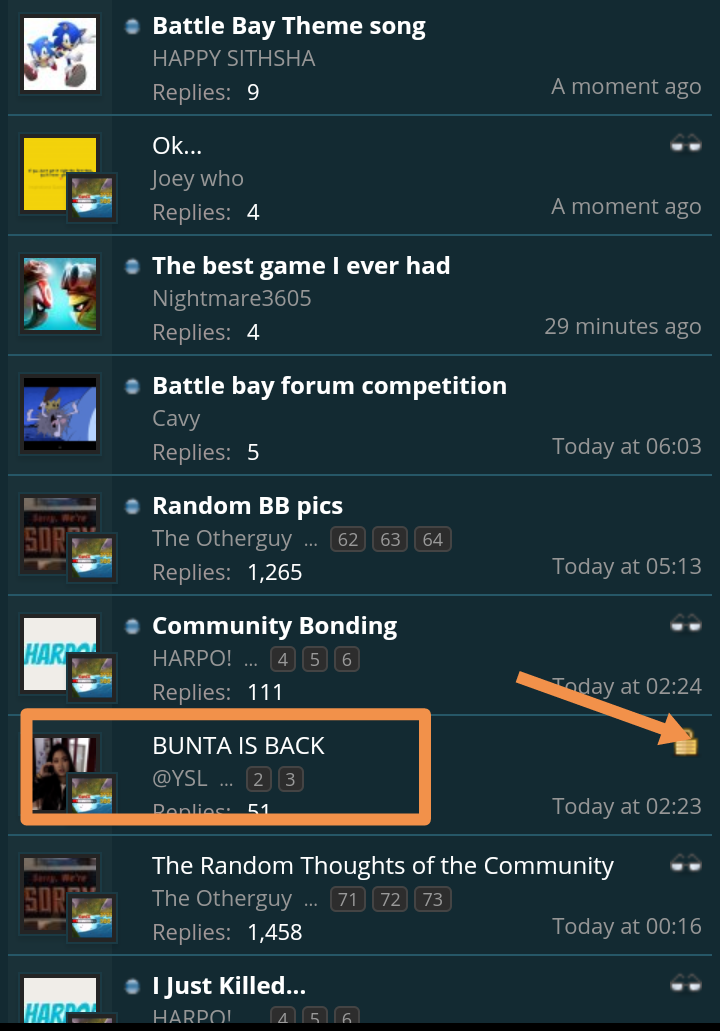Click the glasses icon beside Community Bonding
Viewport: 720px width, 1031px height.
point(686,623)
